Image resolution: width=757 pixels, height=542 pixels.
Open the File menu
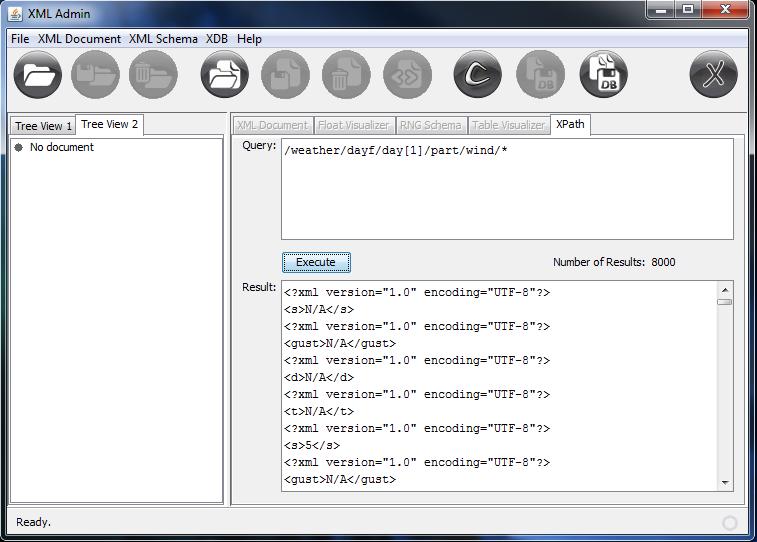pos(20,39)
